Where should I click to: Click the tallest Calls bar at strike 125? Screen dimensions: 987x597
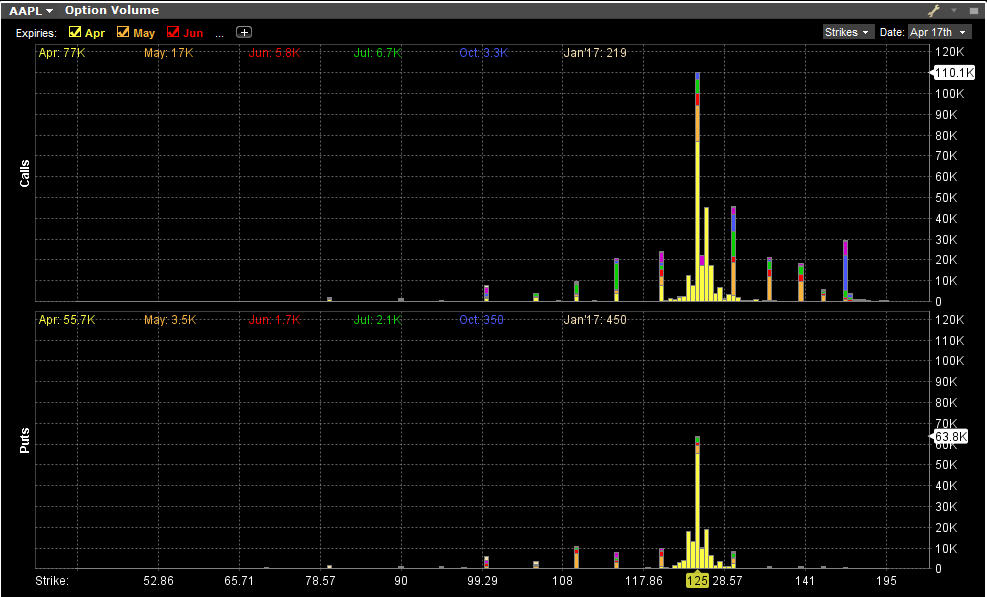pos(697,186)
